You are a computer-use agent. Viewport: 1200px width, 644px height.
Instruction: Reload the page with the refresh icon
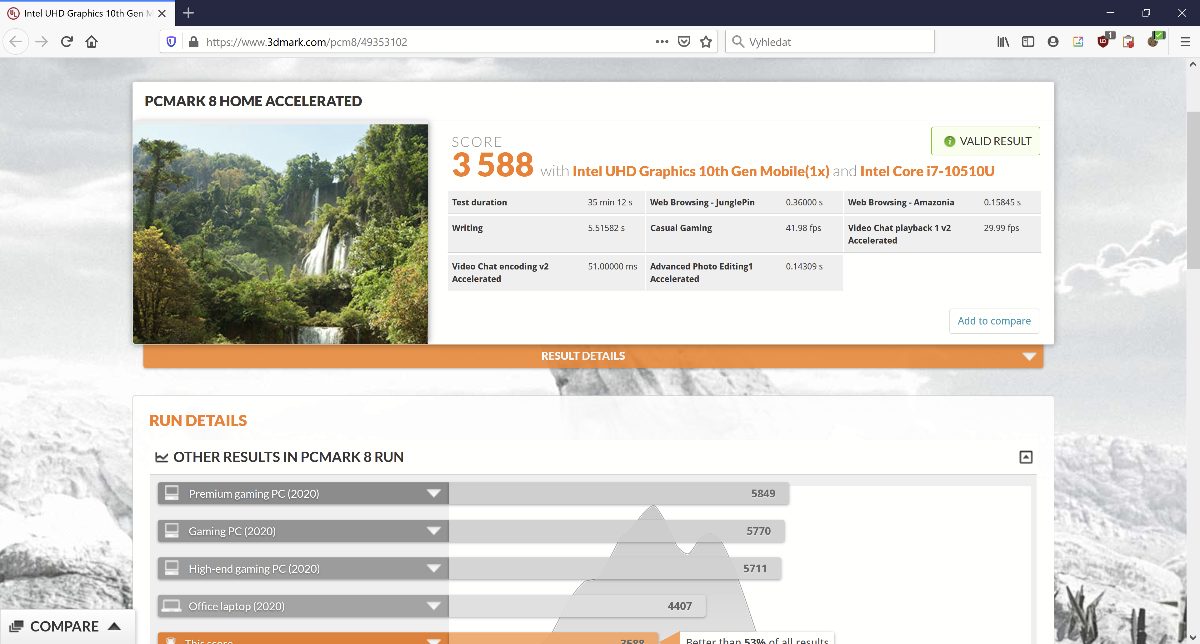[67, 42]
